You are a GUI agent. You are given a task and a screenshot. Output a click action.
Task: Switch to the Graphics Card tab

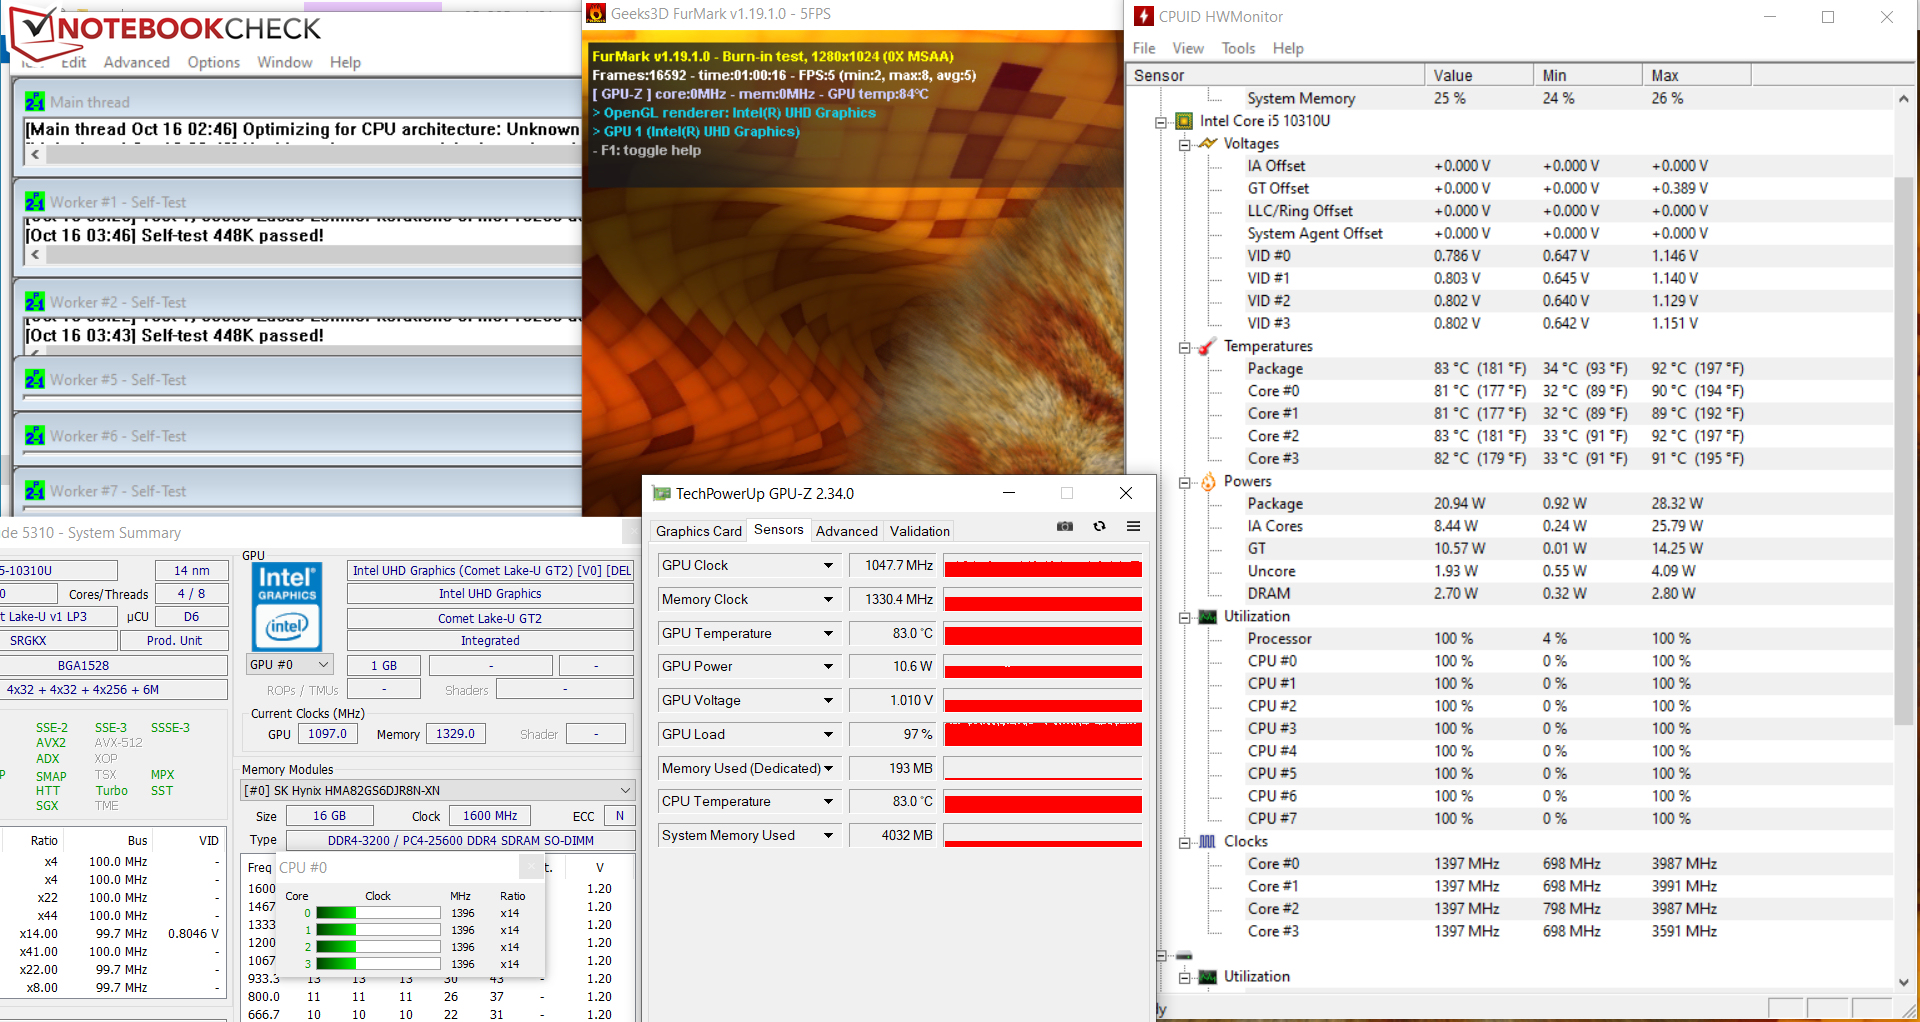[x=699, y=531]
